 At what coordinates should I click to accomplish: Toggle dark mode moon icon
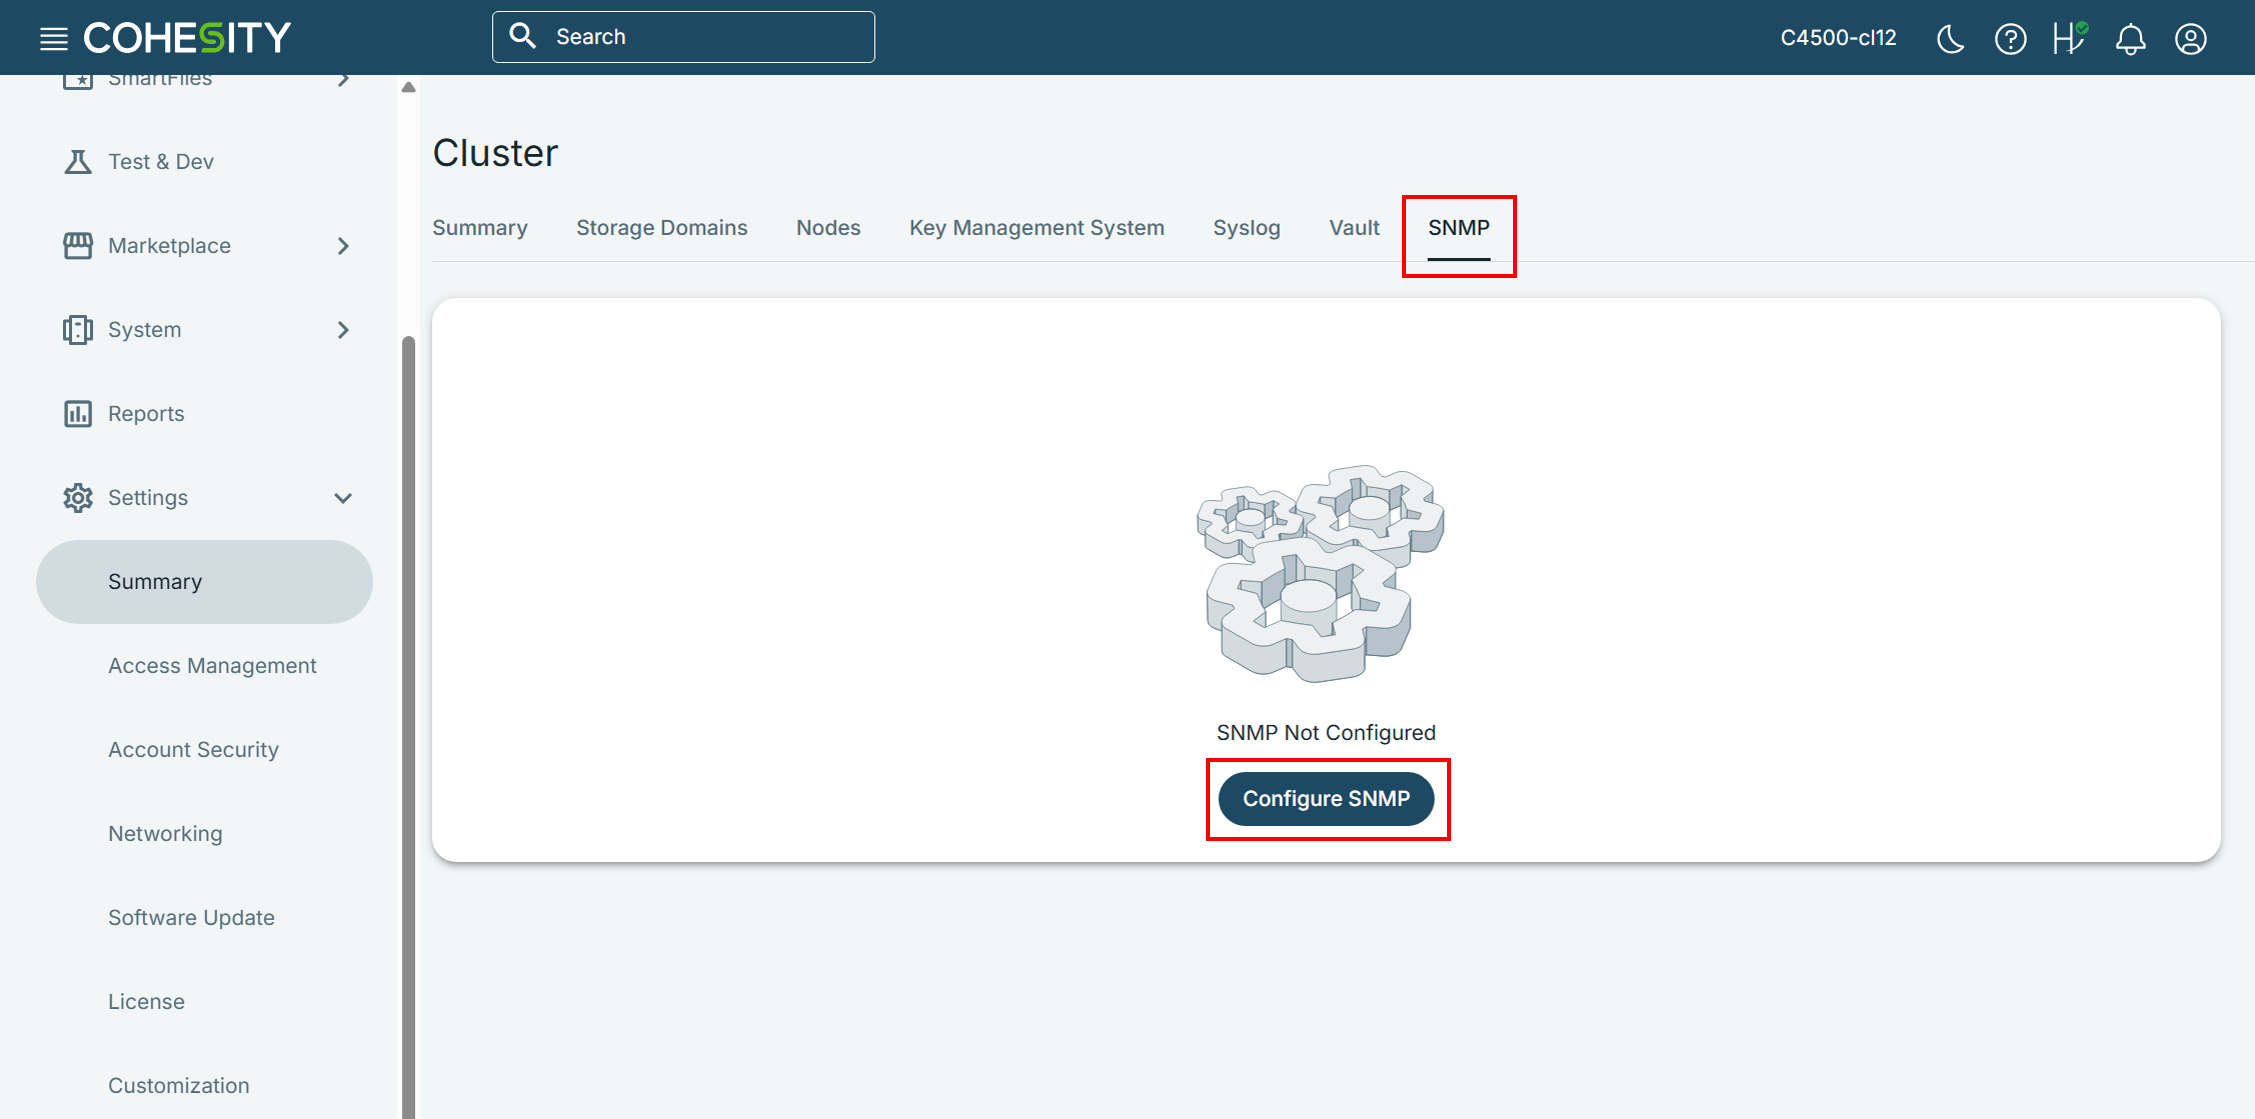[x=1950, y=38]
